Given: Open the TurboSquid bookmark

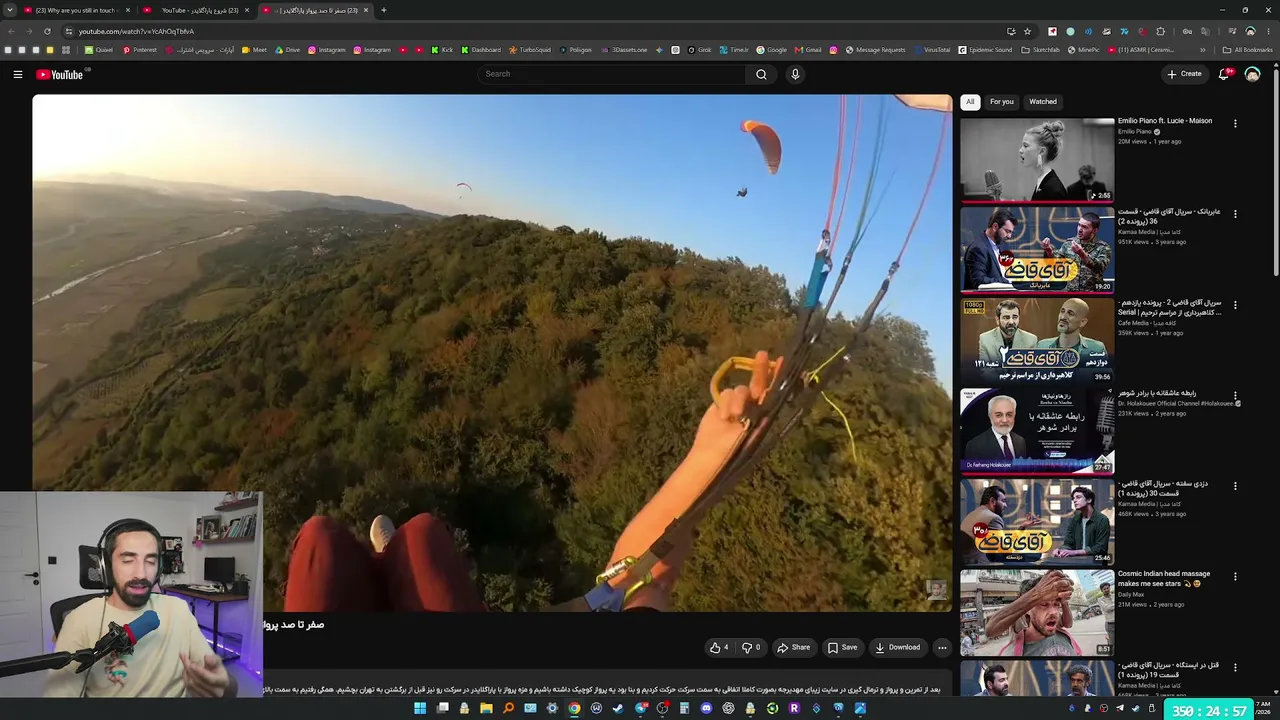Looking at the screenshot, I should pos(530,50).
